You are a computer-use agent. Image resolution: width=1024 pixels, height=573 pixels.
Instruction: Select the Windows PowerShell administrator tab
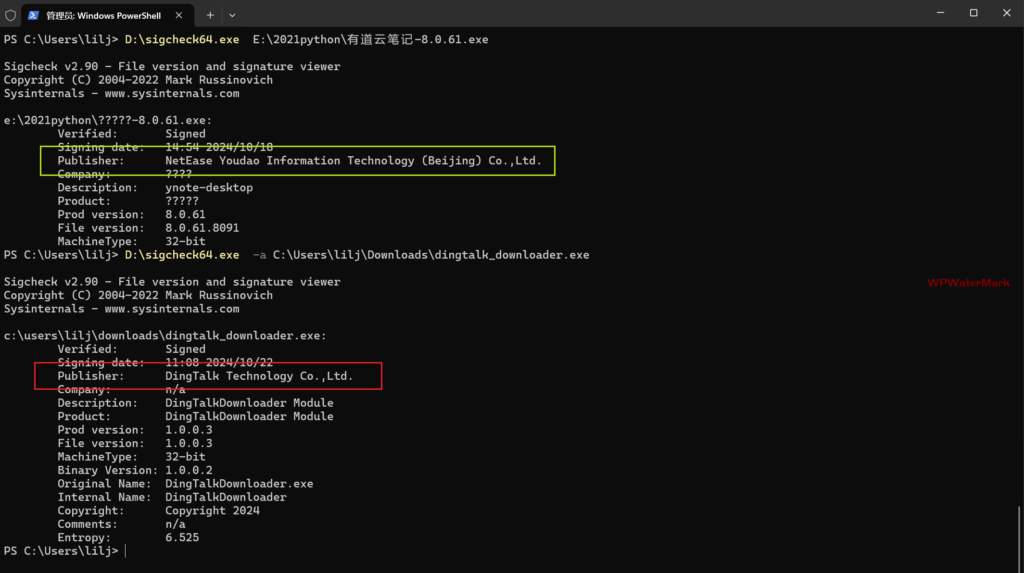pyautogui.click(x=108, y=15)
